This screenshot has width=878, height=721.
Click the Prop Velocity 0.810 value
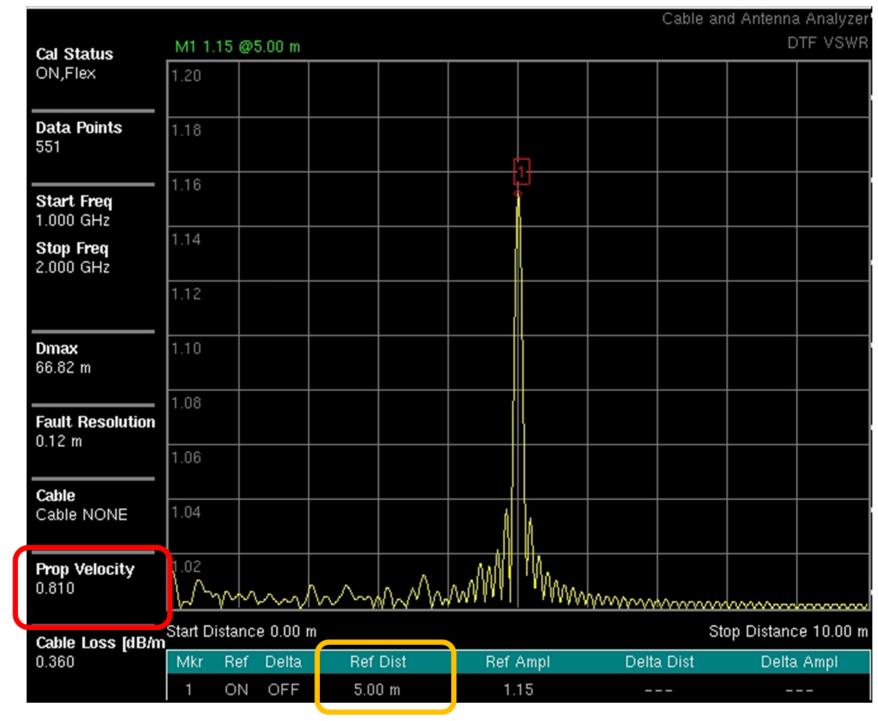55,588
